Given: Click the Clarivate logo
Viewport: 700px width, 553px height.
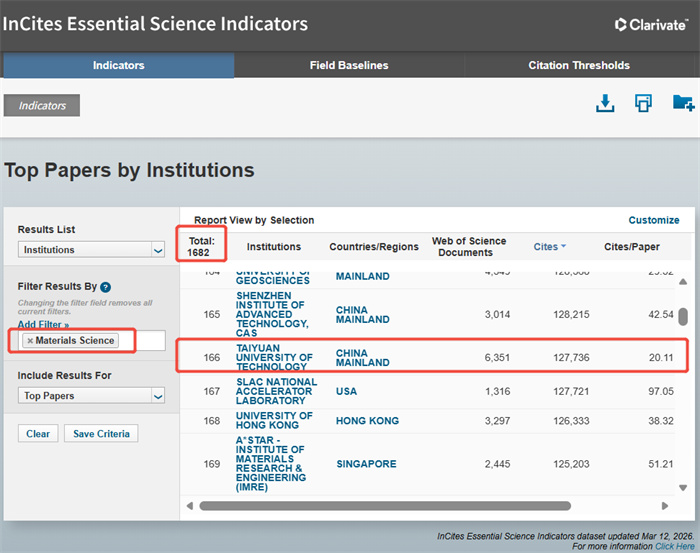Looking at the screenshot, I should [650, 25].
